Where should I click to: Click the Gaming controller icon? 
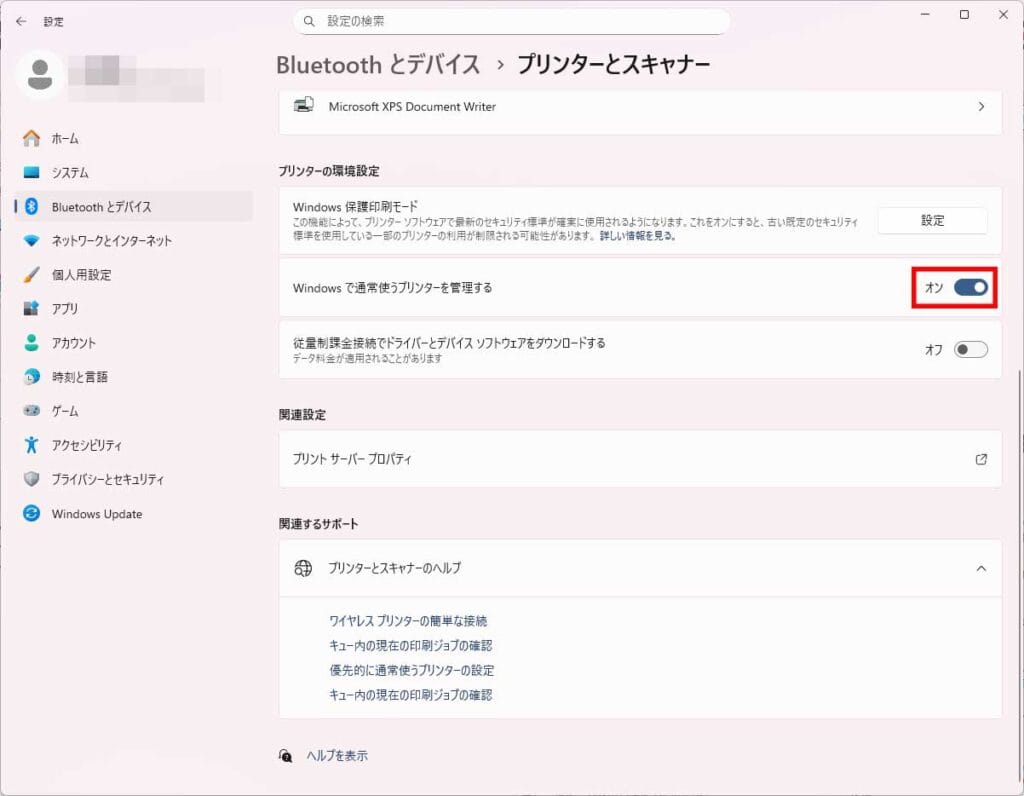pos(32,411)
